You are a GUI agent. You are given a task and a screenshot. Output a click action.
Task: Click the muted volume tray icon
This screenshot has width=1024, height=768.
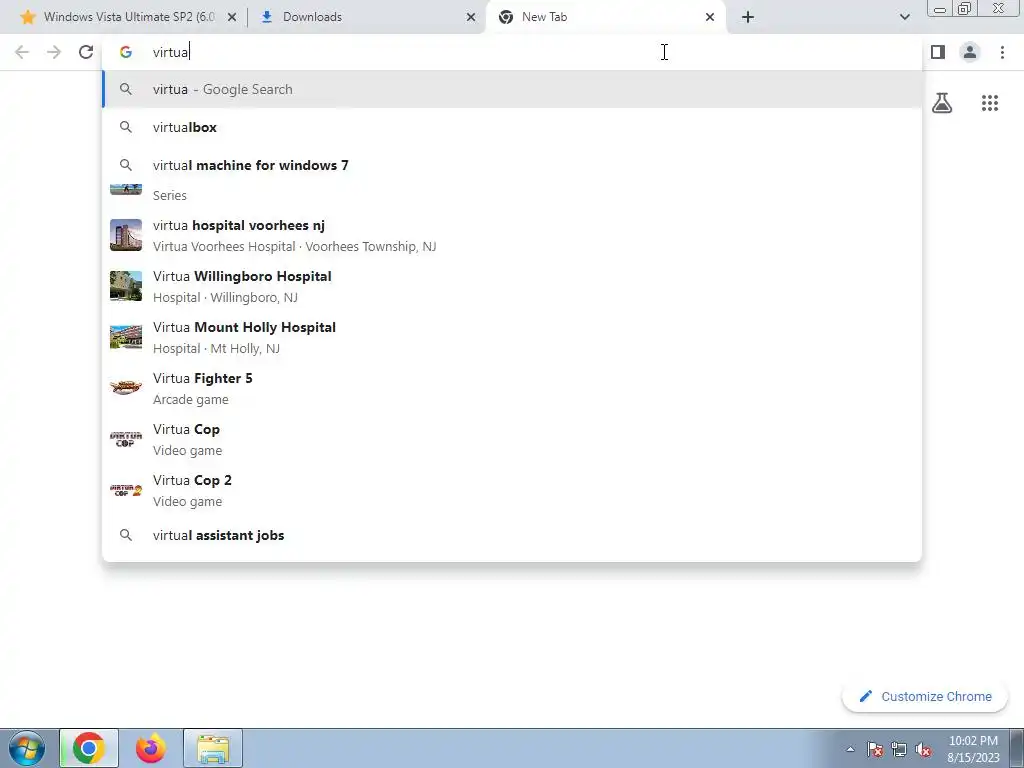point(923,749)
